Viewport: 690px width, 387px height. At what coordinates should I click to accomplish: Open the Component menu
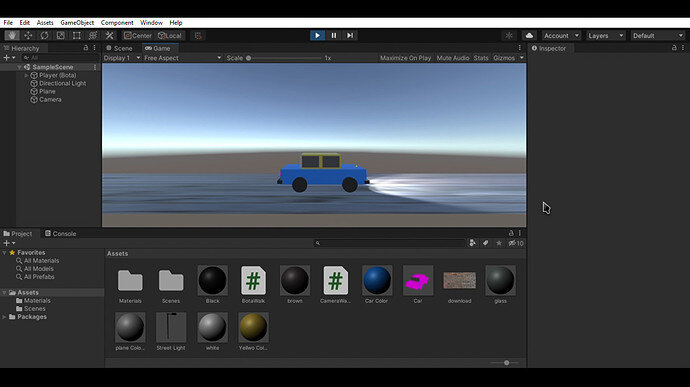(117, 23)
